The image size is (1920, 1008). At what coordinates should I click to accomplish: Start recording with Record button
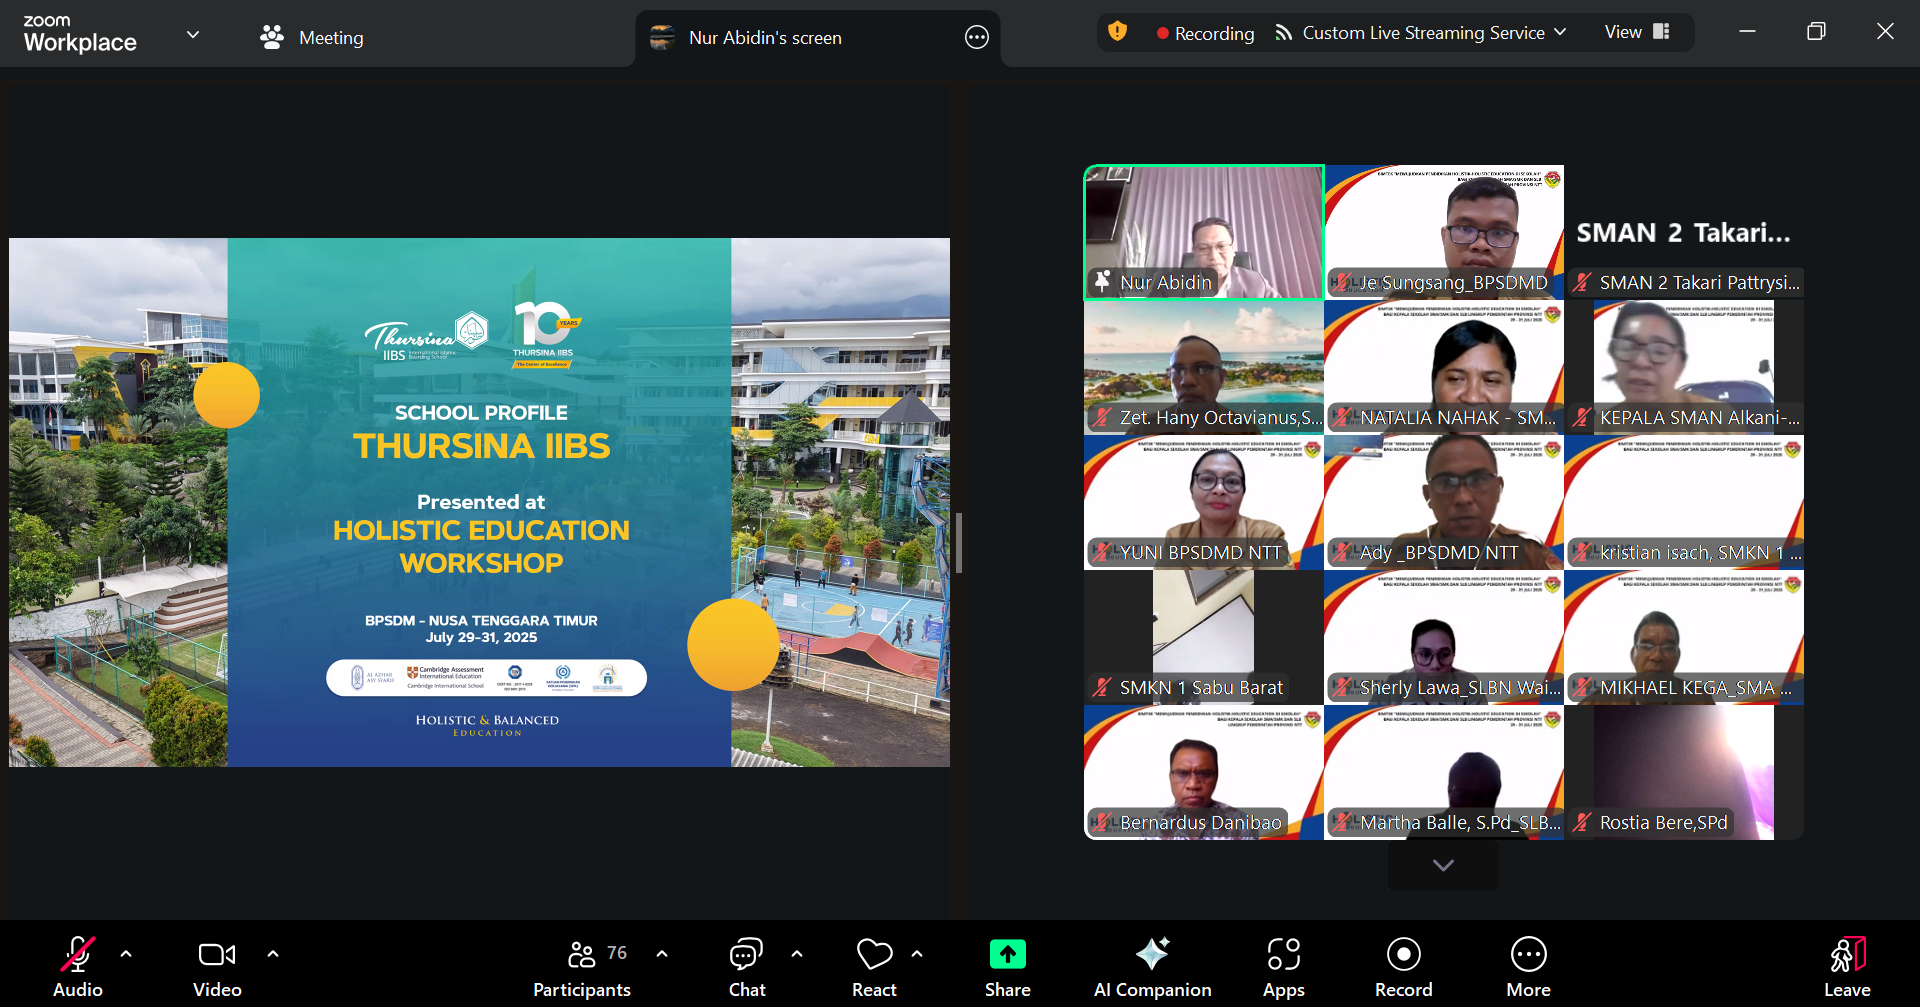1403,966
